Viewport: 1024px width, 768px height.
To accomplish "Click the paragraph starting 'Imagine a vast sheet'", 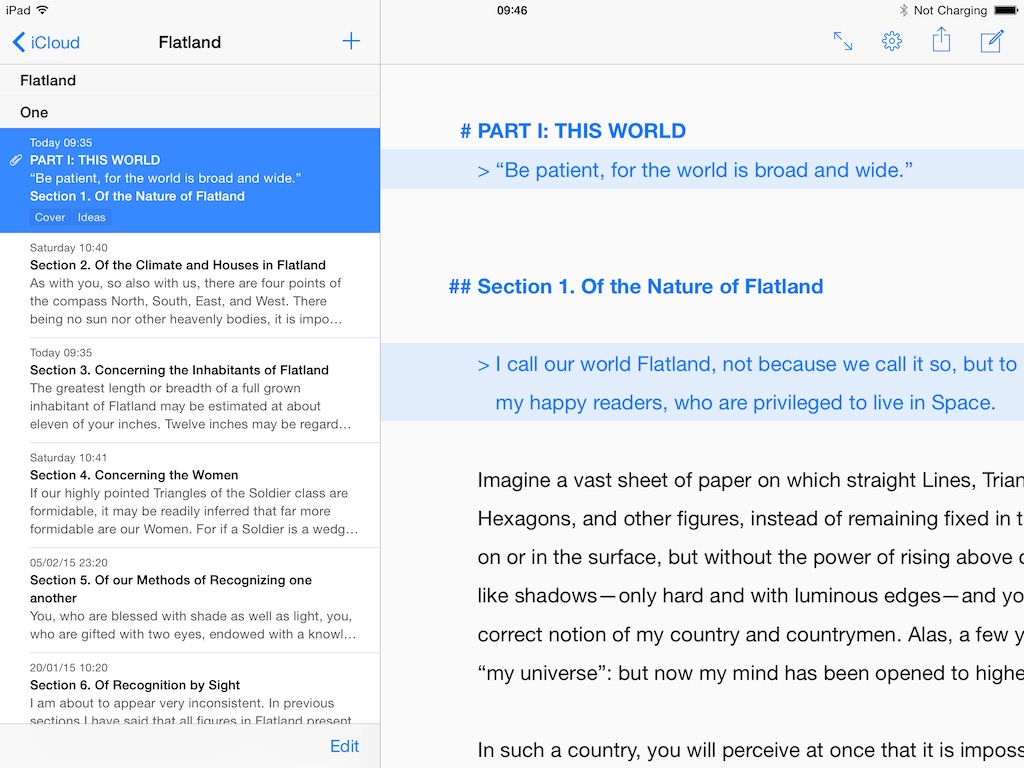I will click(750, 576).
